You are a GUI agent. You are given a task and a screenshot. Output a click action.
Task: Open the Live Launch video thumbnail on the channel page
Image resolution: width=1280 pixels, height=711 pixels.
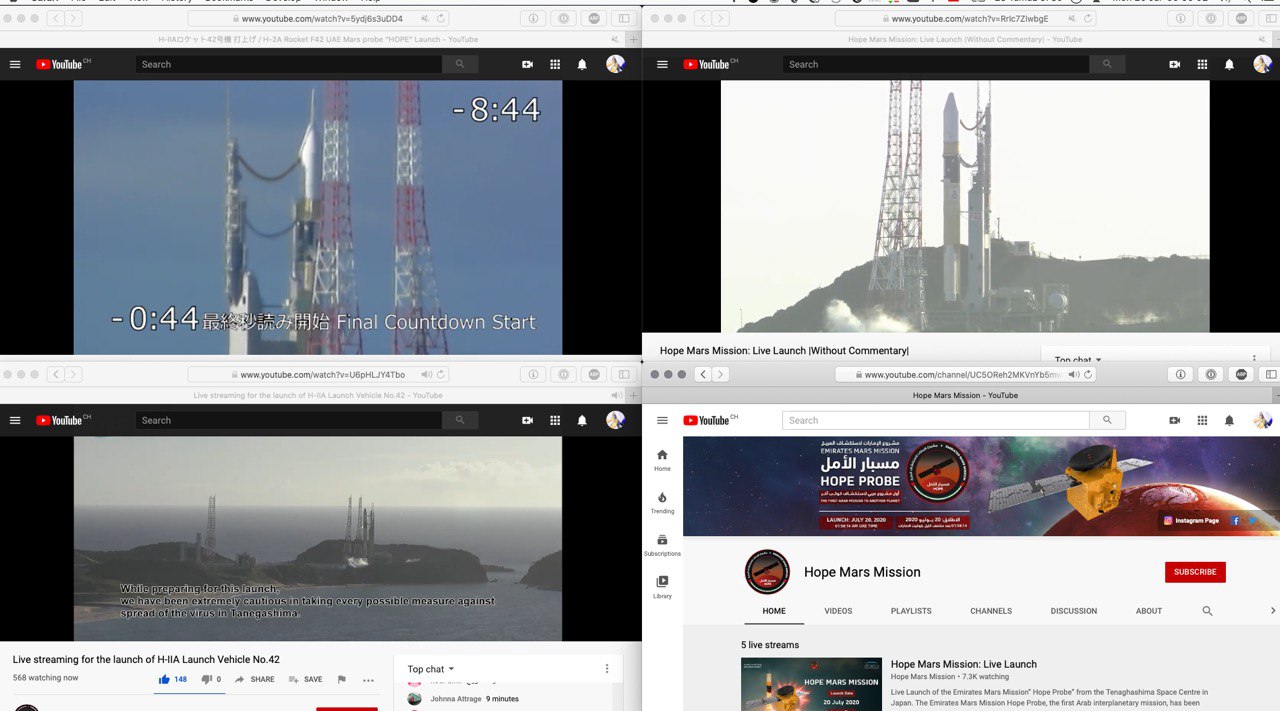click(811, 684)
